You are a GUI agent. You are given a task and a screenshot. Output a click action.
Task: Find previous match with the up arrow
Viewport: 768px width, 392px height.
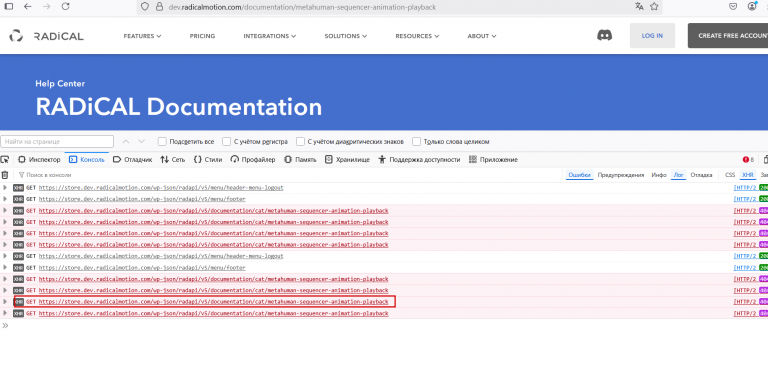[126, 142]
